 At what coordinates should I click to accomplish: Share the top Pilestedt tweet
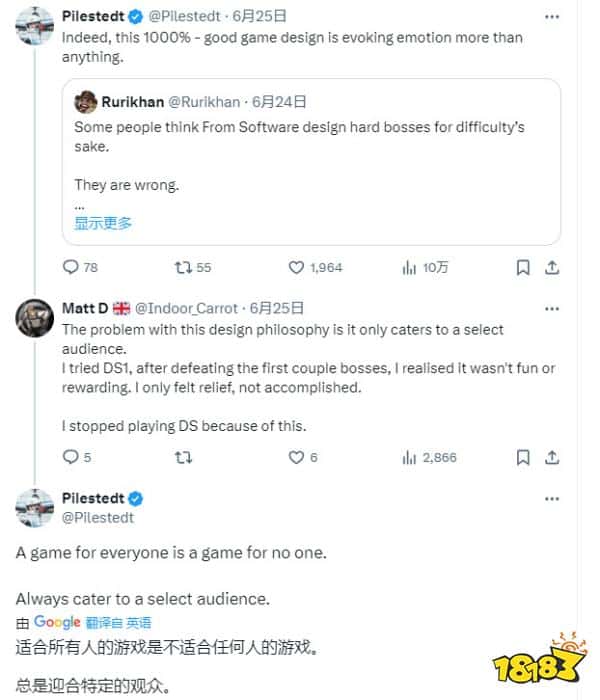(552, 267)
